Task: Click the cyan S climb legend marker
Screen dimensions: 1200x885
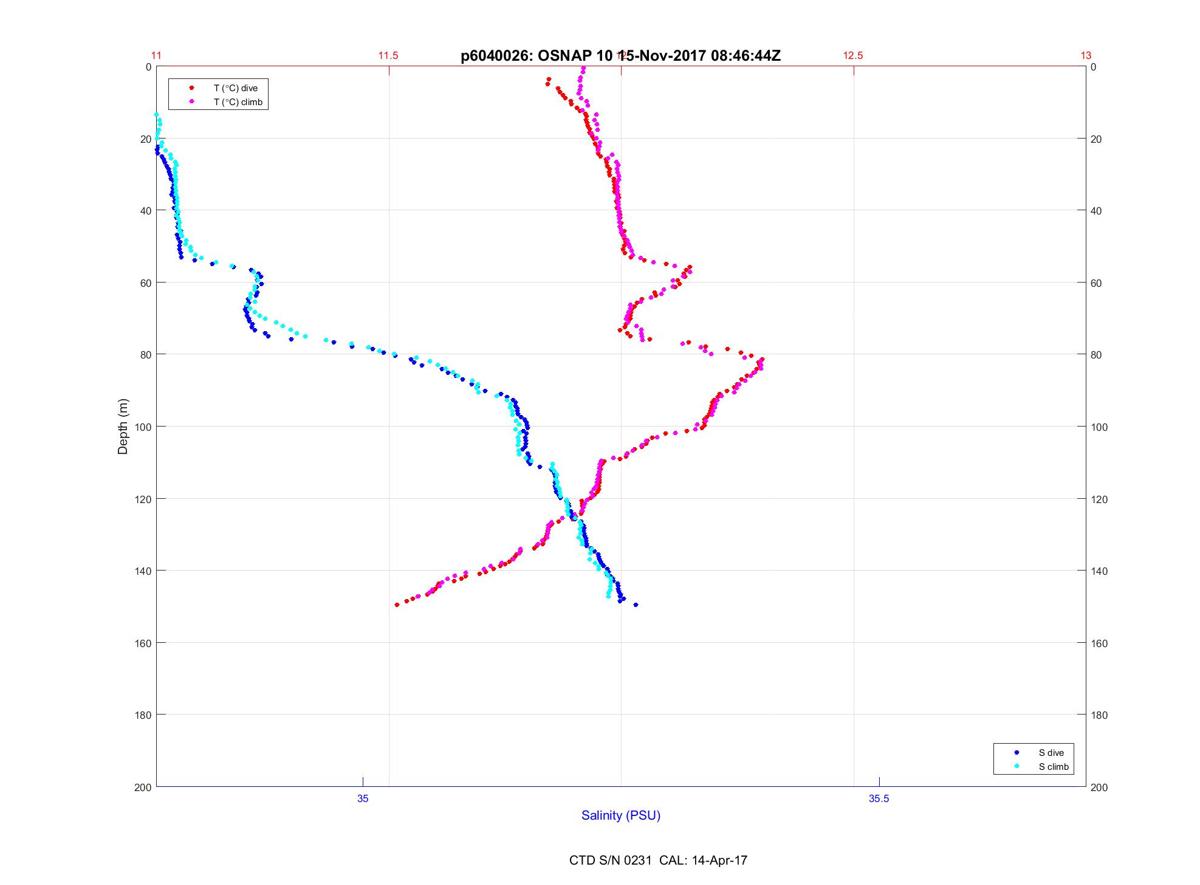Action: pos(1016,766)
